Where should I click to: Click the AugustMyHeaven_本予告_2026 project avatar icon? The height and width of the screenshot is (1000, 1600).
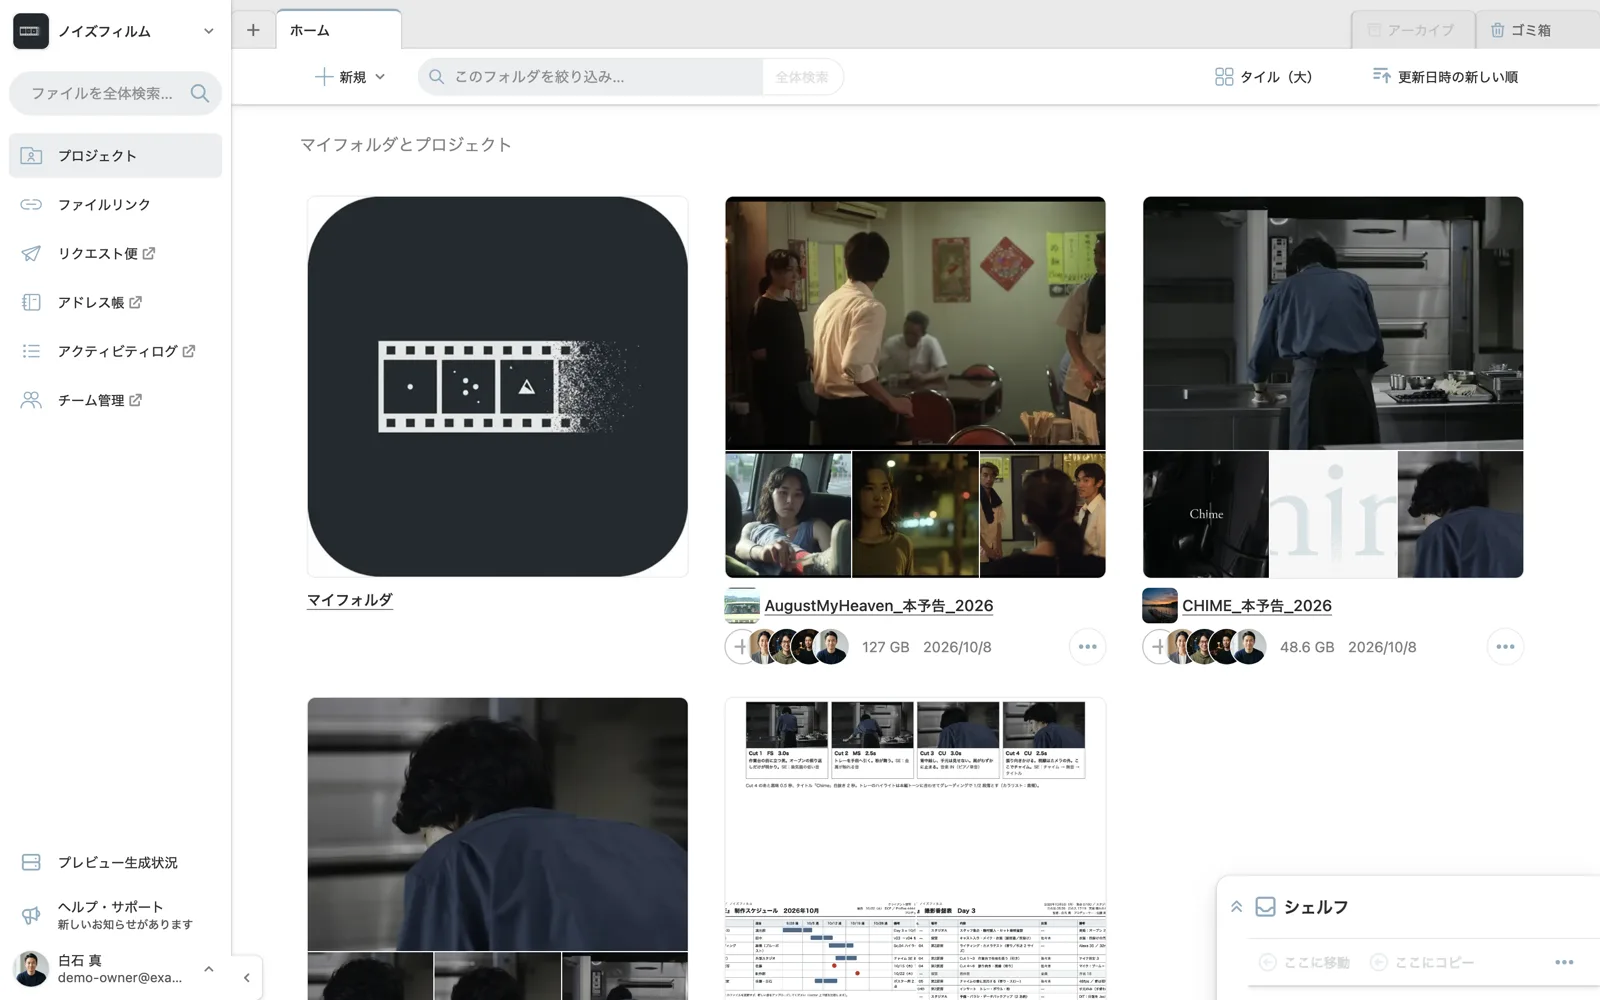click(742, 606)
